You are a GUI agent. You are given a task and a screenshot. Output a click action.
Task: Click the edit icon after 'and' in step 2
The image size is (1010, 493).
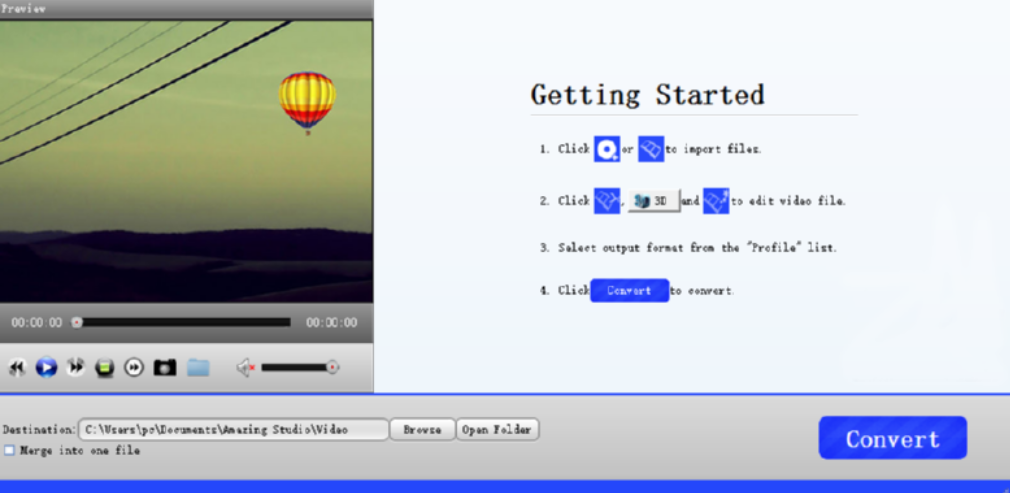pyautogui.click(x=716, y=200)
